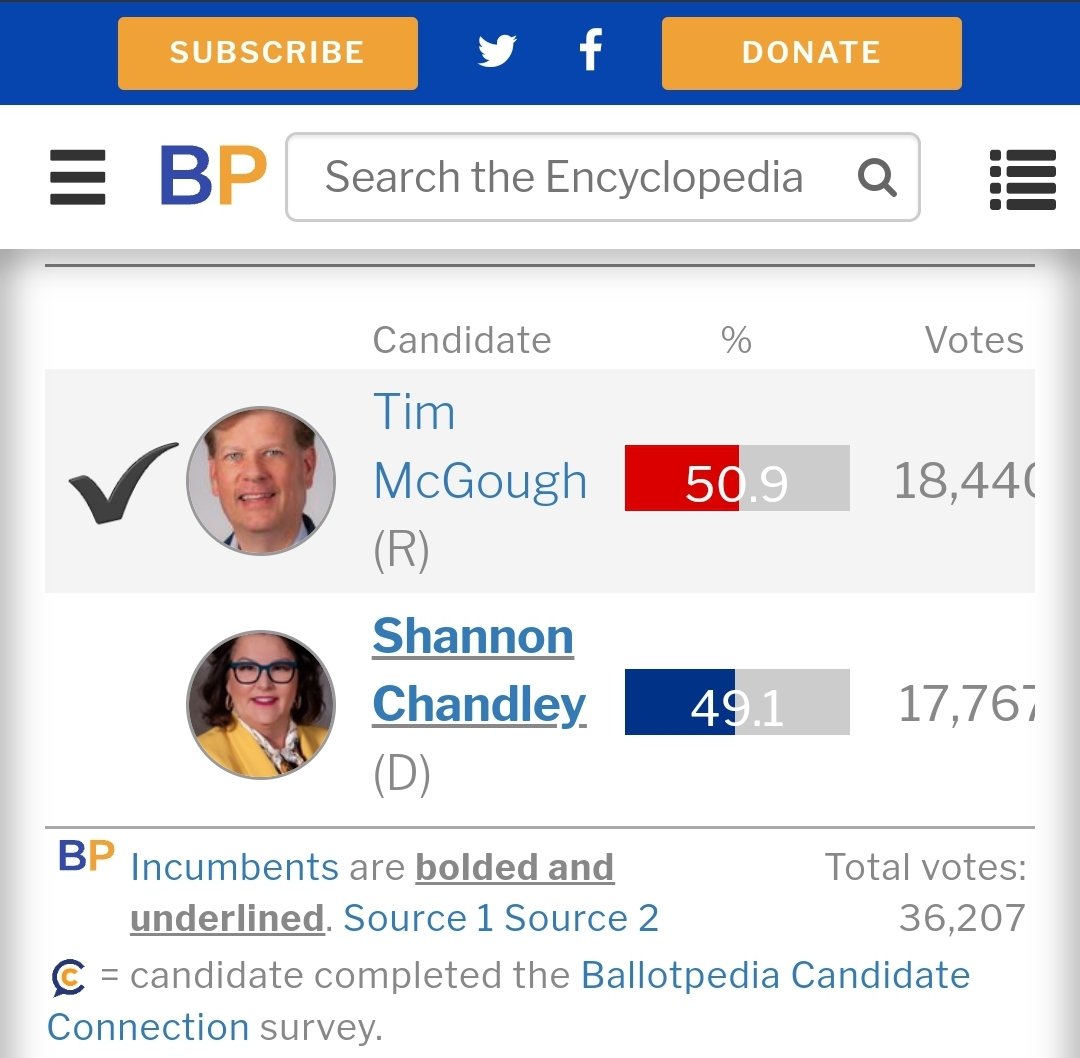Click Shannon Chandley's profile photo
The height and width of the screenshot is (1058, 1080).
click(x=261, y=704)
